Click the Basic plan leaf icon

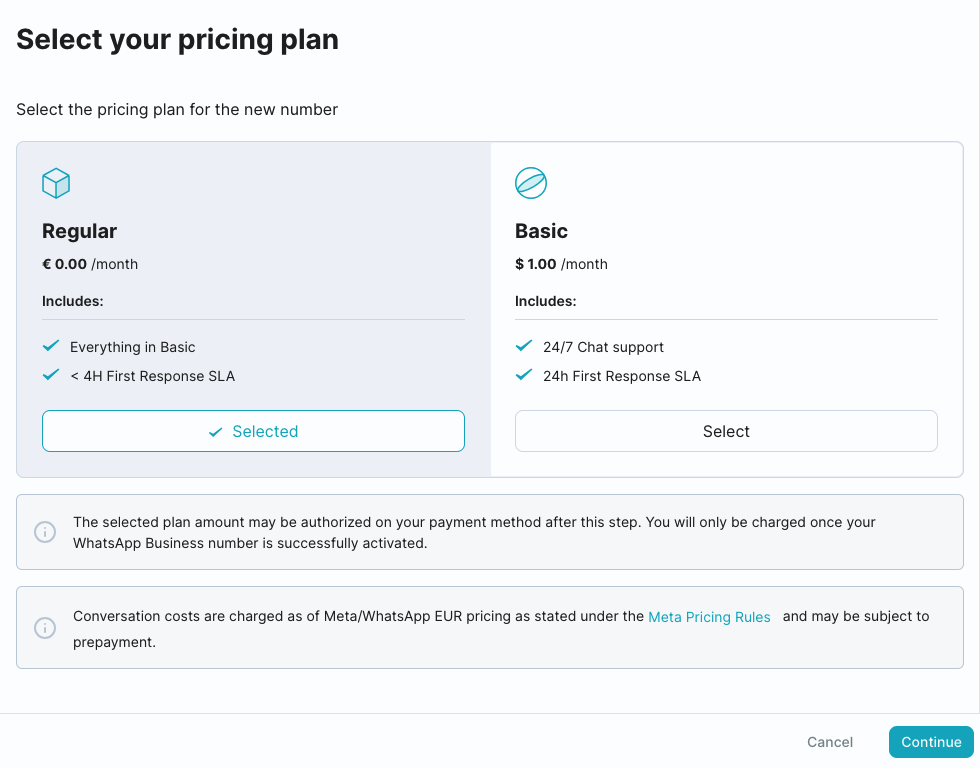(x=530, y=183)
